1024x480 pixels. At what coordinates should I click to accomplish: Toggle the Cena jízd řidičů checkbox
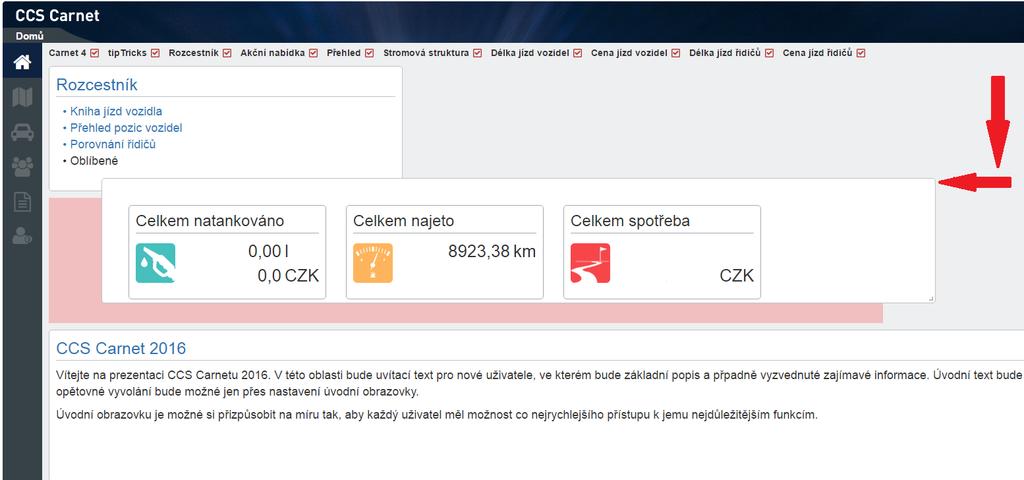click(x=861, y=54)
